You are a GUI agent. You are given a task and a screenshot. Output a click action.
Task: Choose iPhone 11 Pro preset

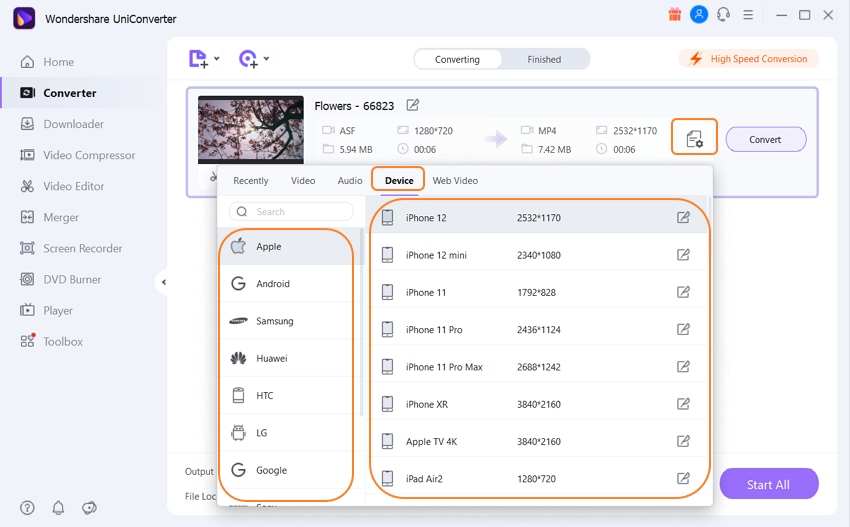538,330
